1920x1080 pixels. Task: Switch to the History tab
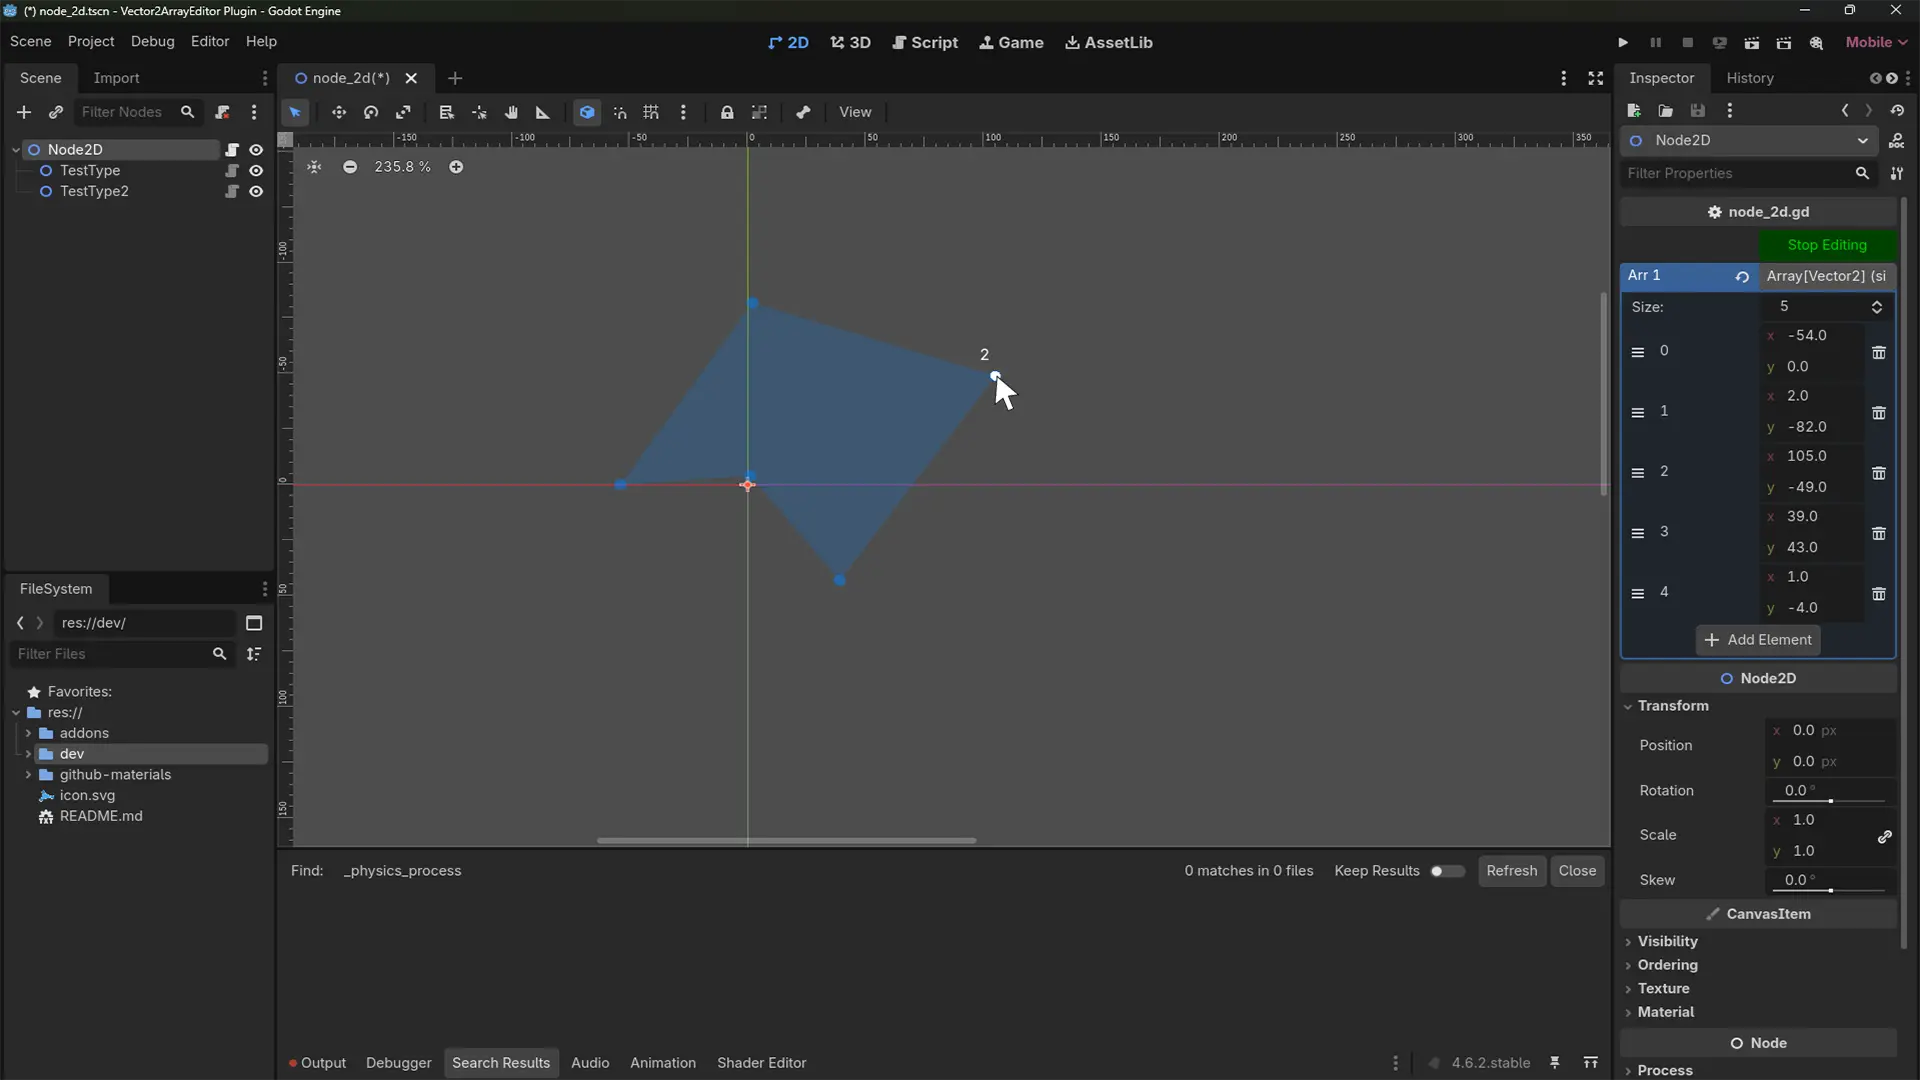coord(1750,78)
